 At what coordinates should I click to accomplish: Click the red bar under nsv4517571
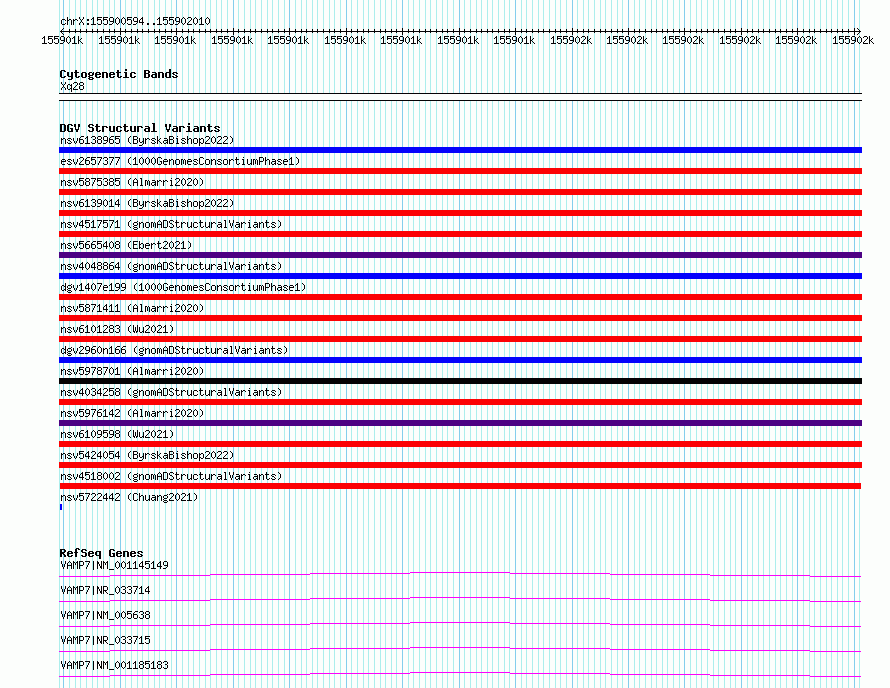tap(460, 234)
